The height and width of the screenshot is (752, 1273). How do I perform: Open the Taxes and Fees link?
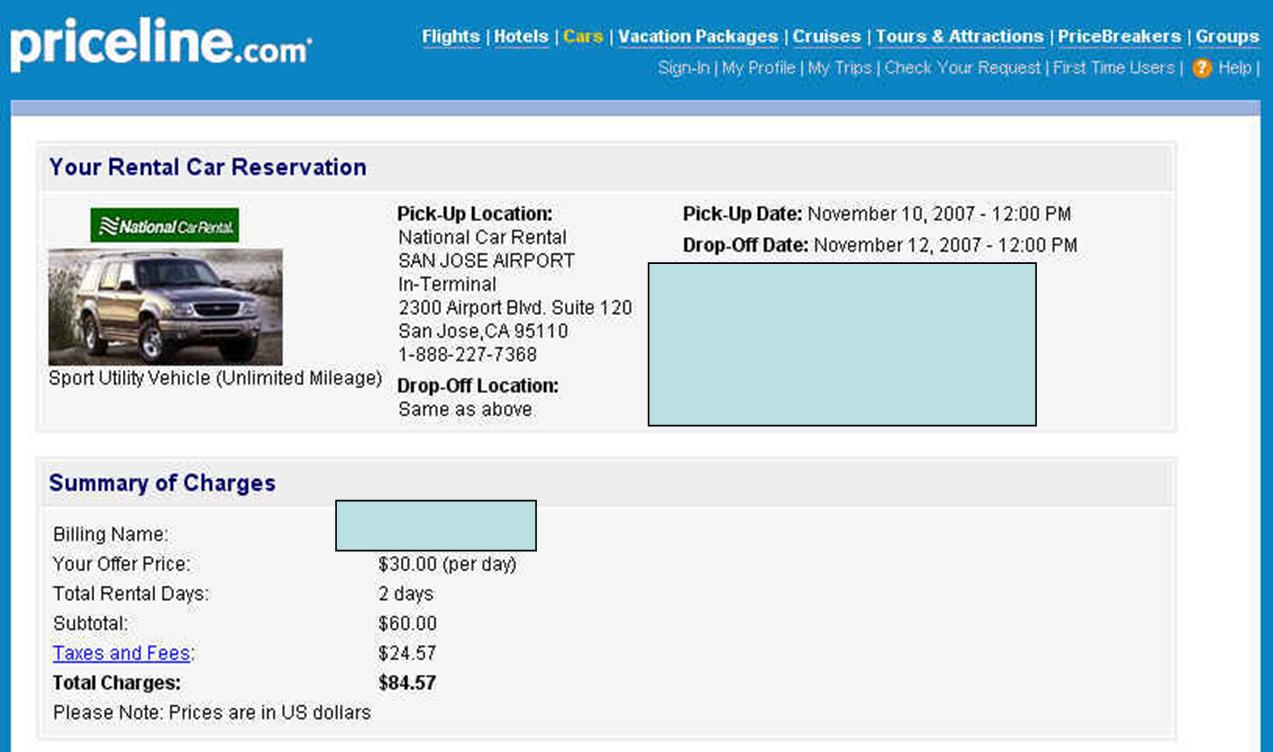point(121,653)
